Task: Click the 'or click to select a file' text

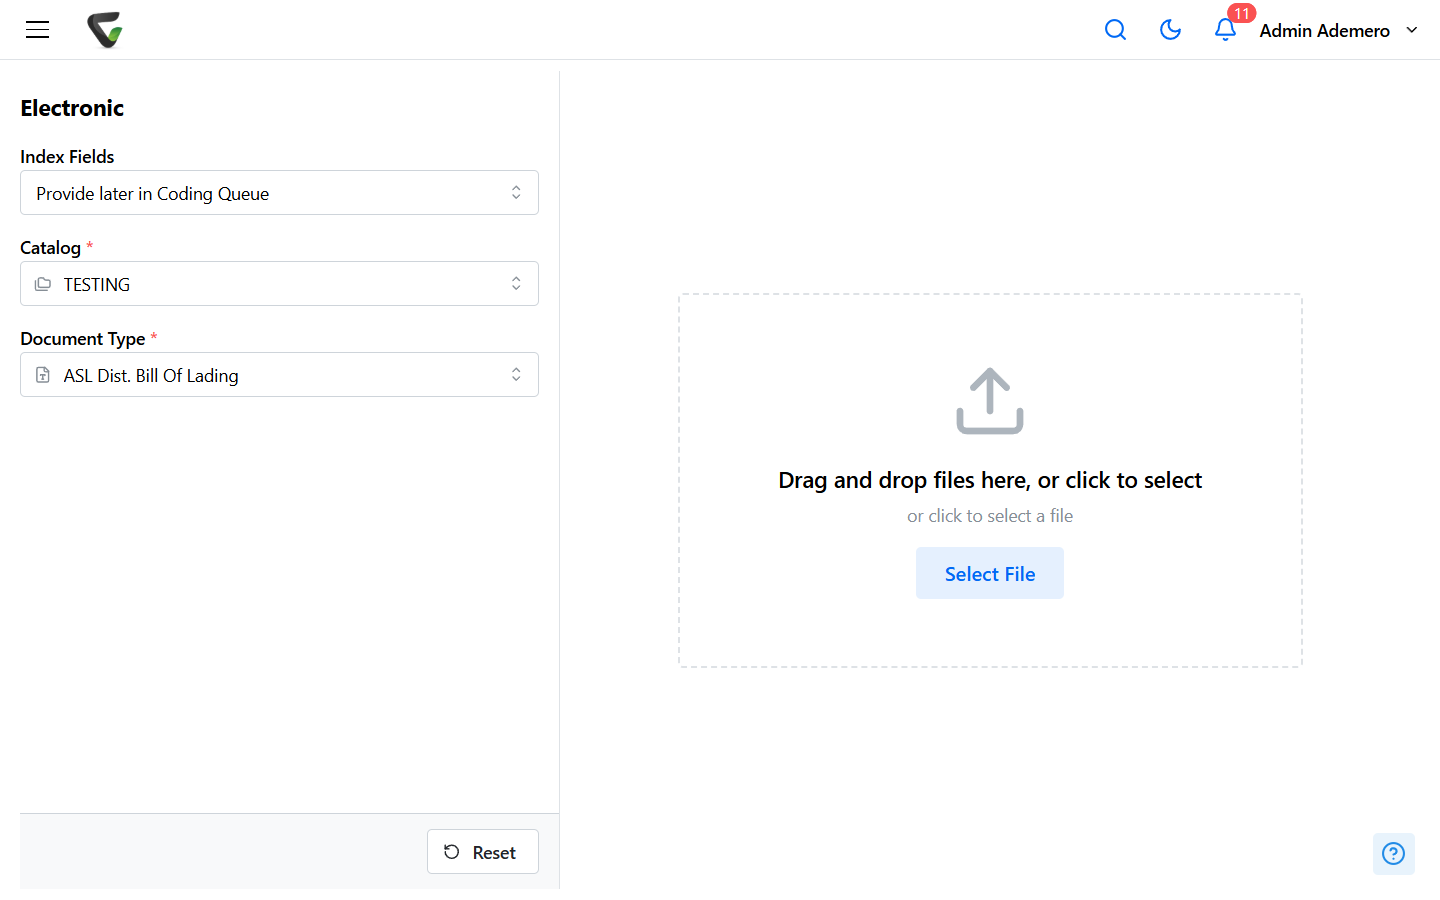Action: 990,516
